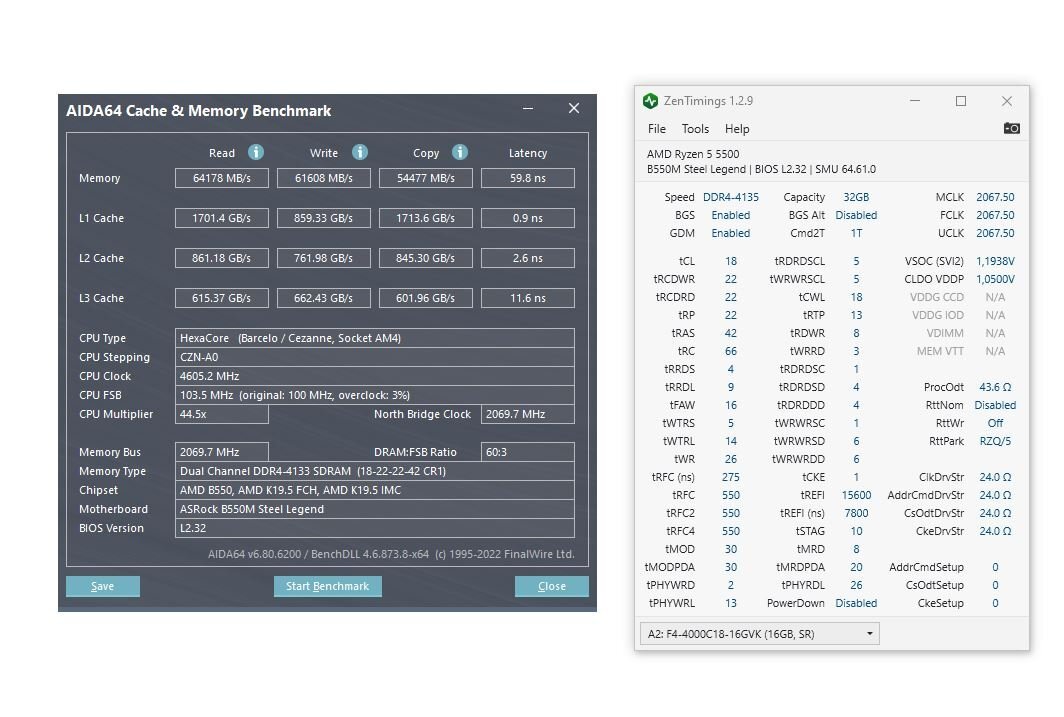Click Memory Write value 61608 MB/s
The width and height of the screenshot is (1064, 717).
coord(324,178)
